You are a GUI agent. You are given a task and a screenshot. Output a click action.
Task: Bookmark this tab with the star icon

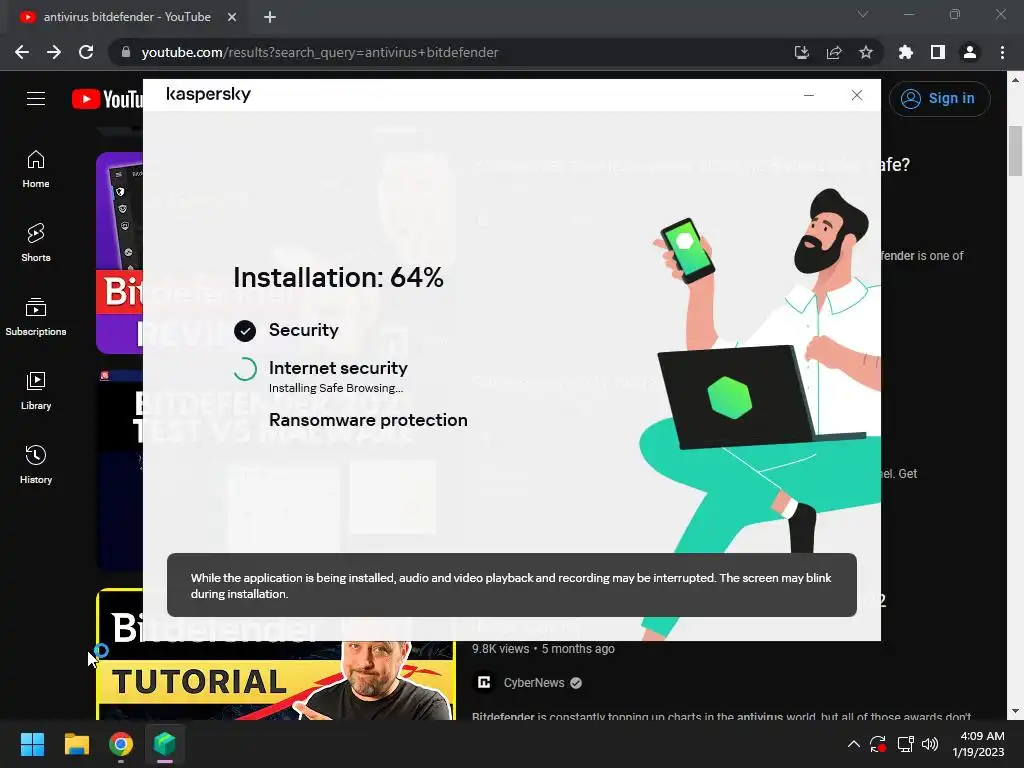(x=866, y=52)
